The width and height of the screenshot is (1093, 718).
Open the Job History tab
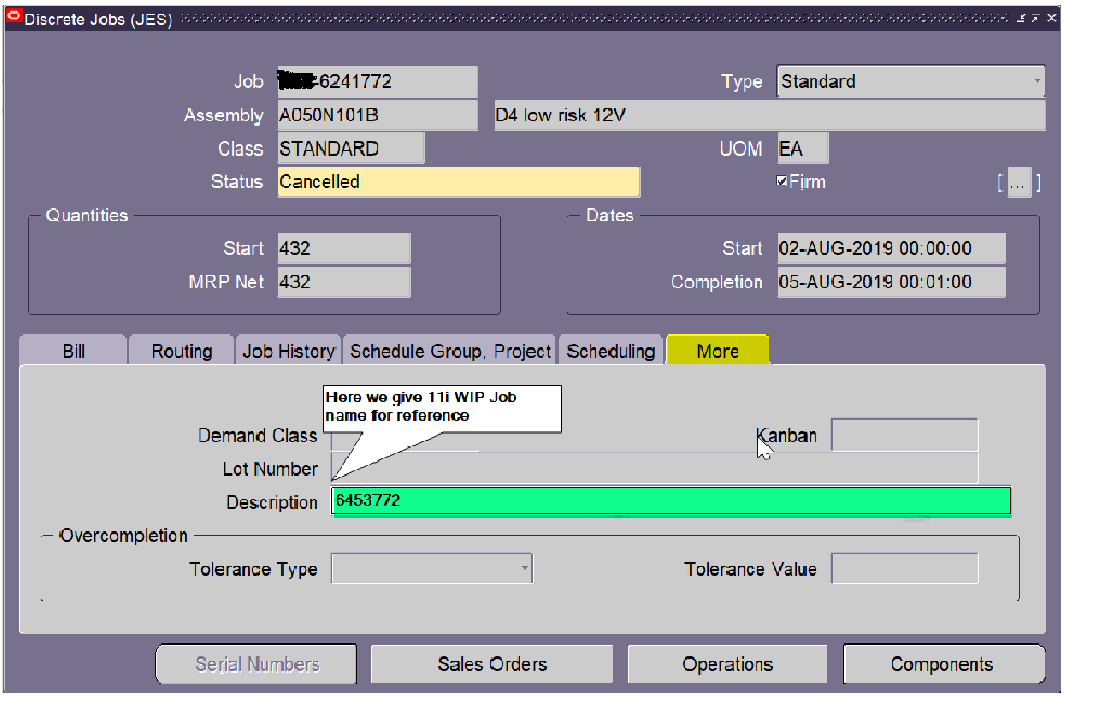click(288, 351)
